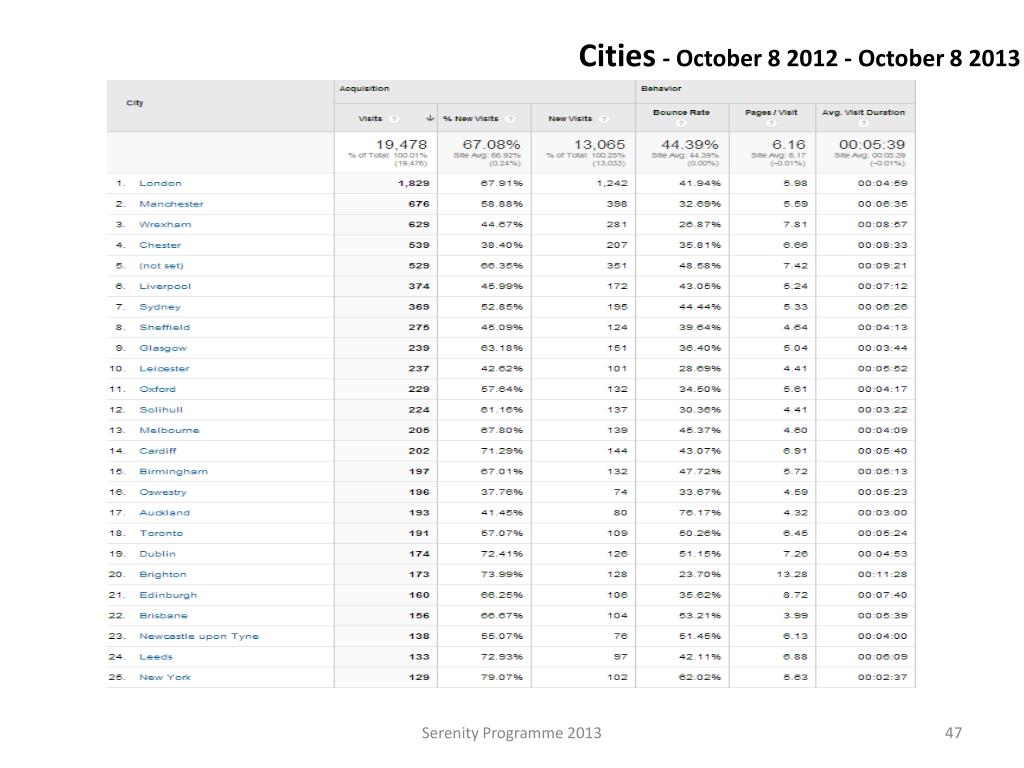The height and width of the screenshot is (768, 1024).
Task: Click Auckland's bounce rate 76.17%
Action: (699, 513)
